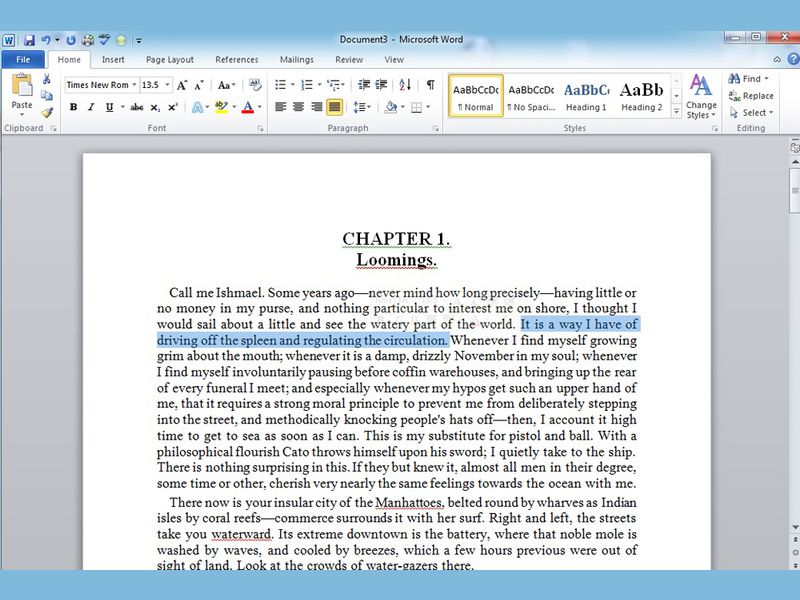Toggle the ruler view button above scrollbar
This screenshot has height=600, width=800.
[x=794, y=147]
